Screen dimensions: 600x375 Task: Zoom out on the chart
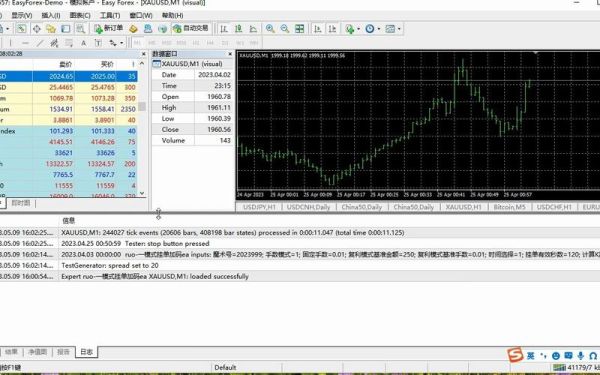pyautogui.click(x=285, y=29)
